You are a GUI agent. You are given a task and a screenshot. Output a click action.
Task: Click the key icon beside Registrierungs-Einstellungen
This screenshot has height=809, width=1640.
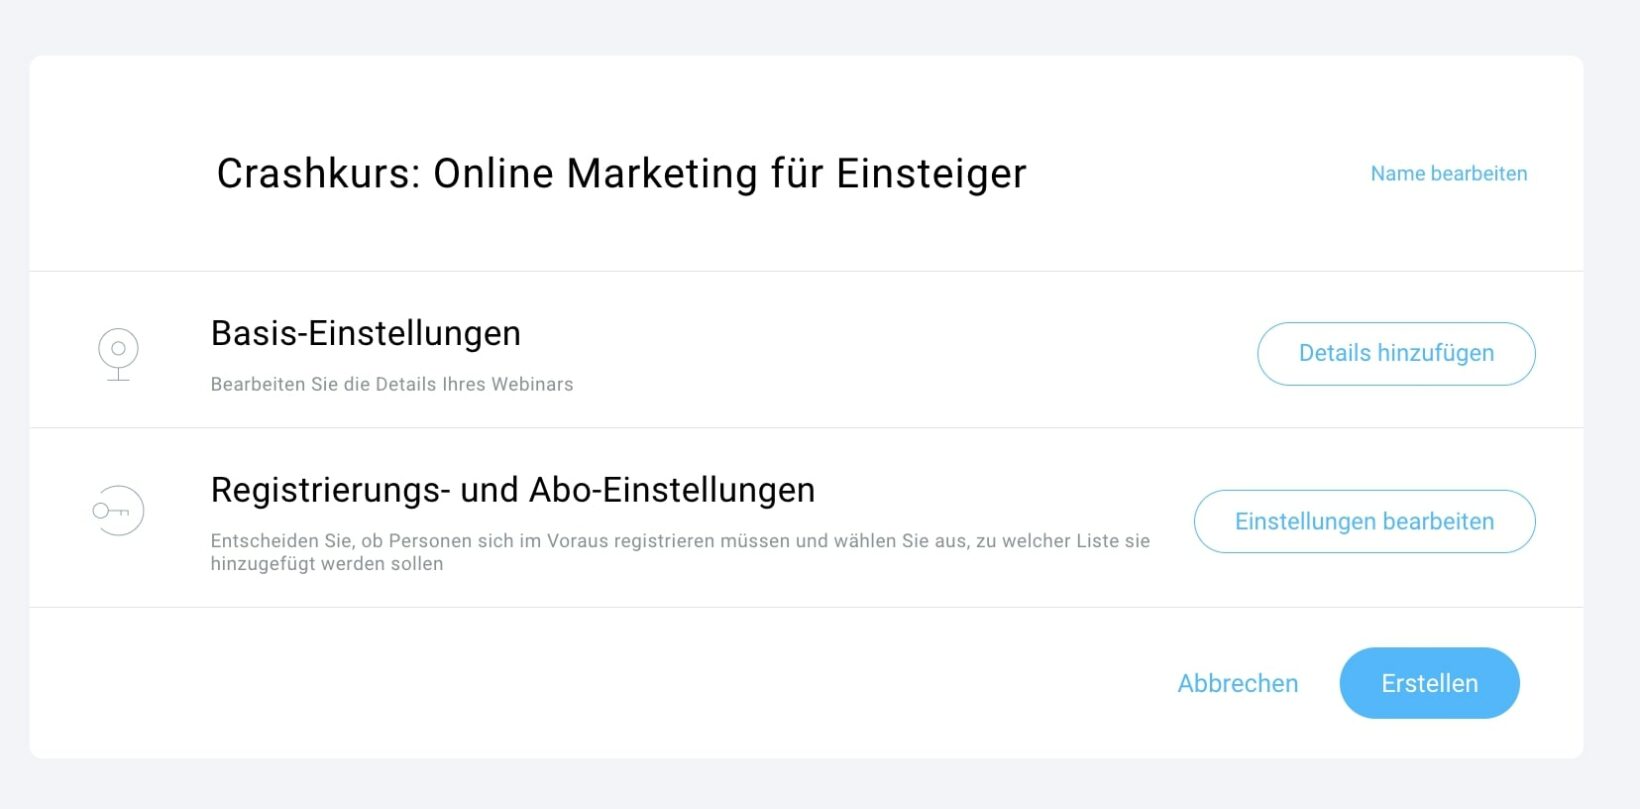[x=118, y=511]
